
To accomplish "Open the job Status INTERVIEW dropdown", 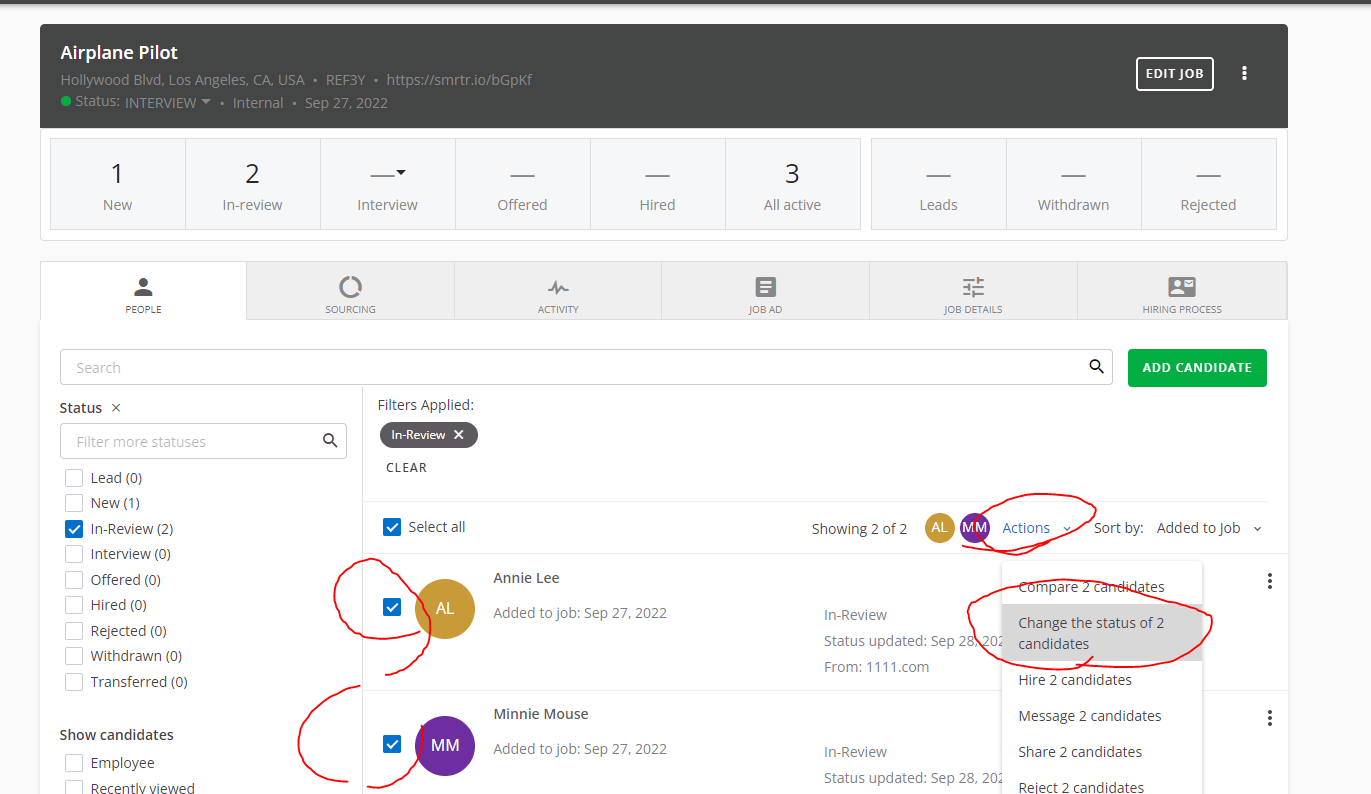I will click(x=168, y=103).
